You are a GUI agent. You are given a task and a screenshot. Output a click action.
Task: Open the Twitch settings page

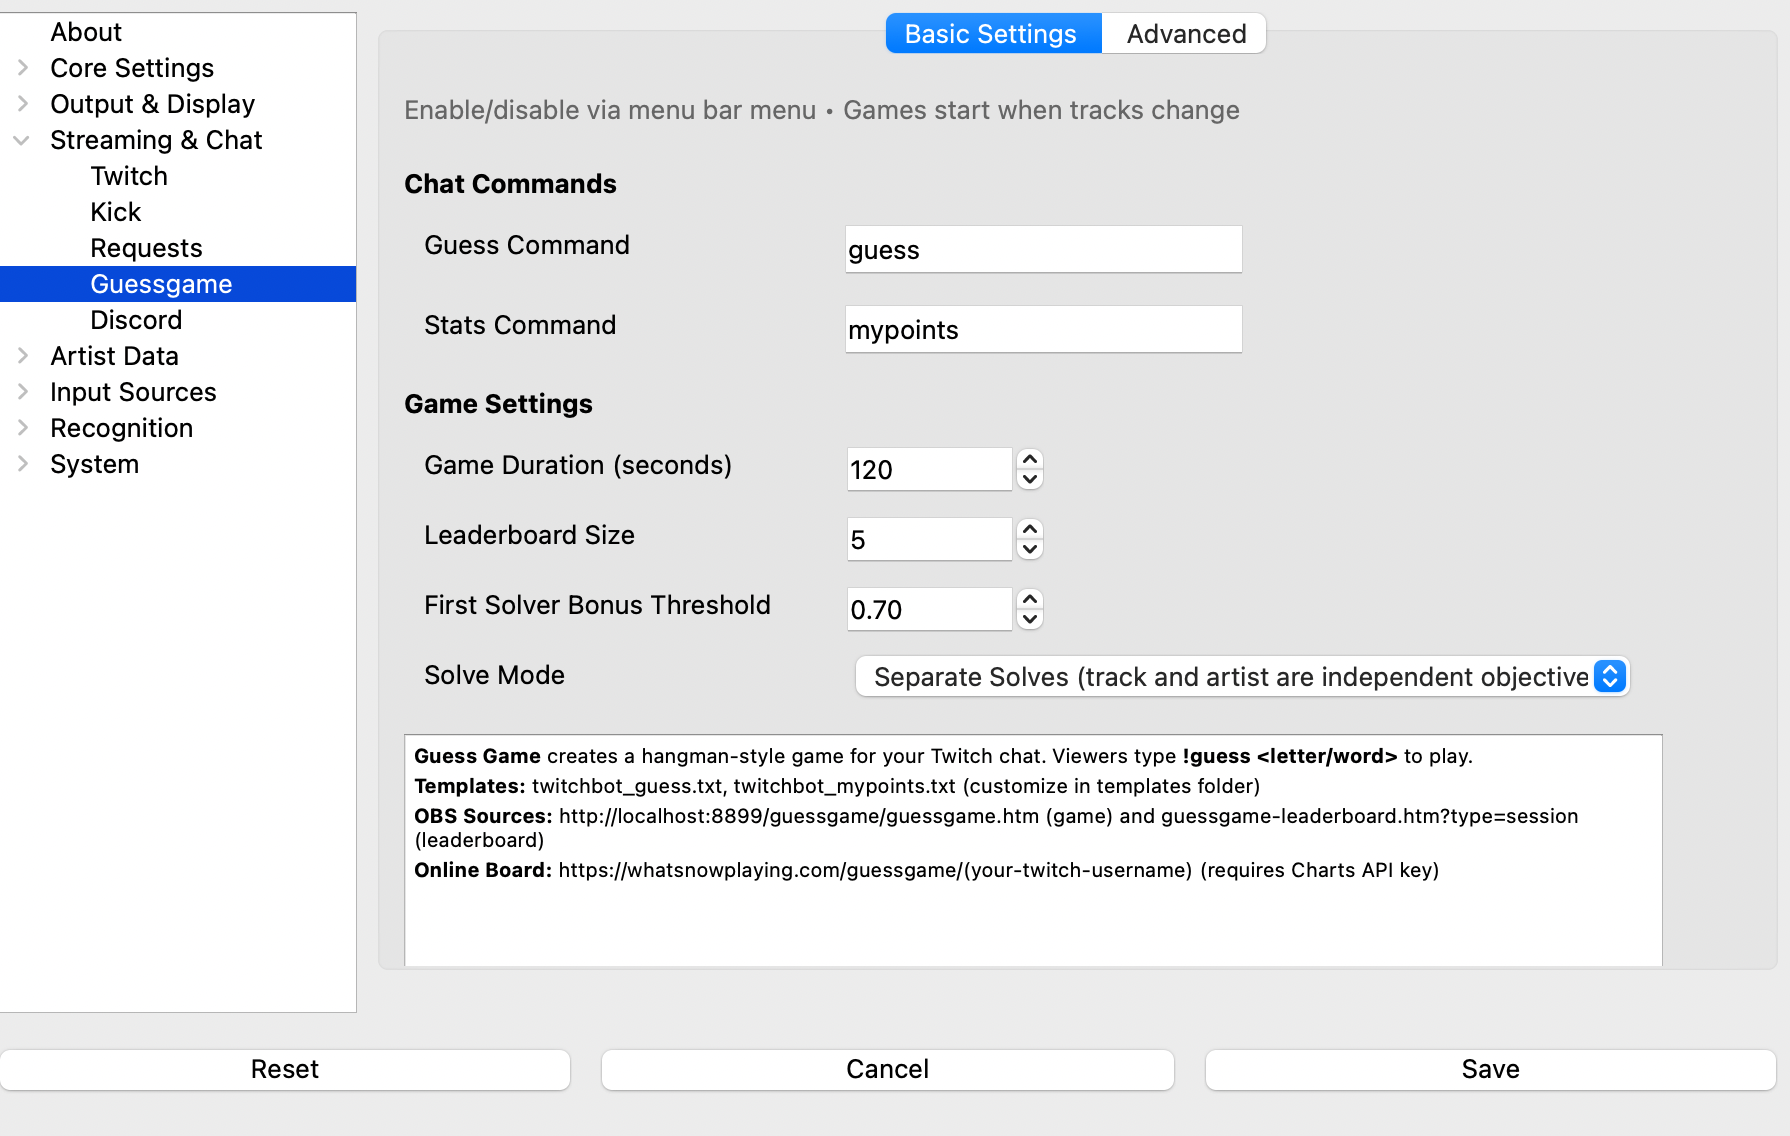[129, 176]
